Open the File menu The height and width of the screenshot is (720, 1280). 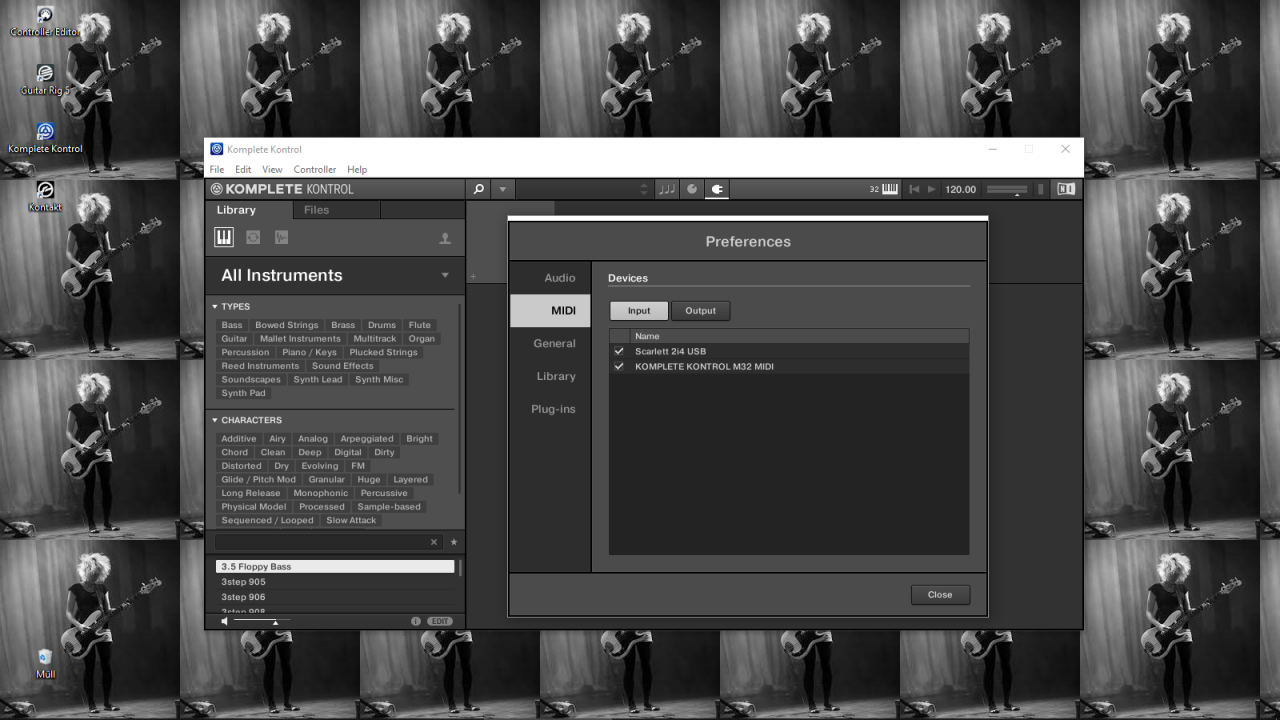(217, 169)
